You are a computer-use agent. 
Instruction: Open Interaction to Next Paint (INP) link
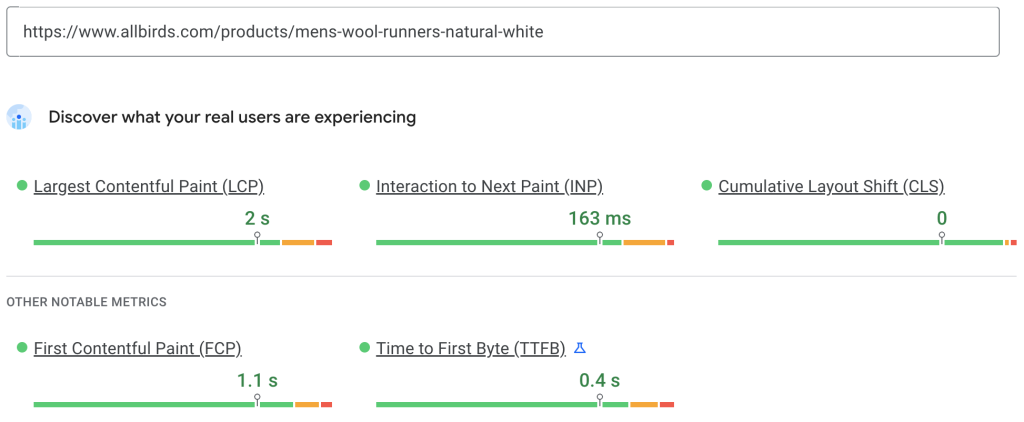coord(489,186)
